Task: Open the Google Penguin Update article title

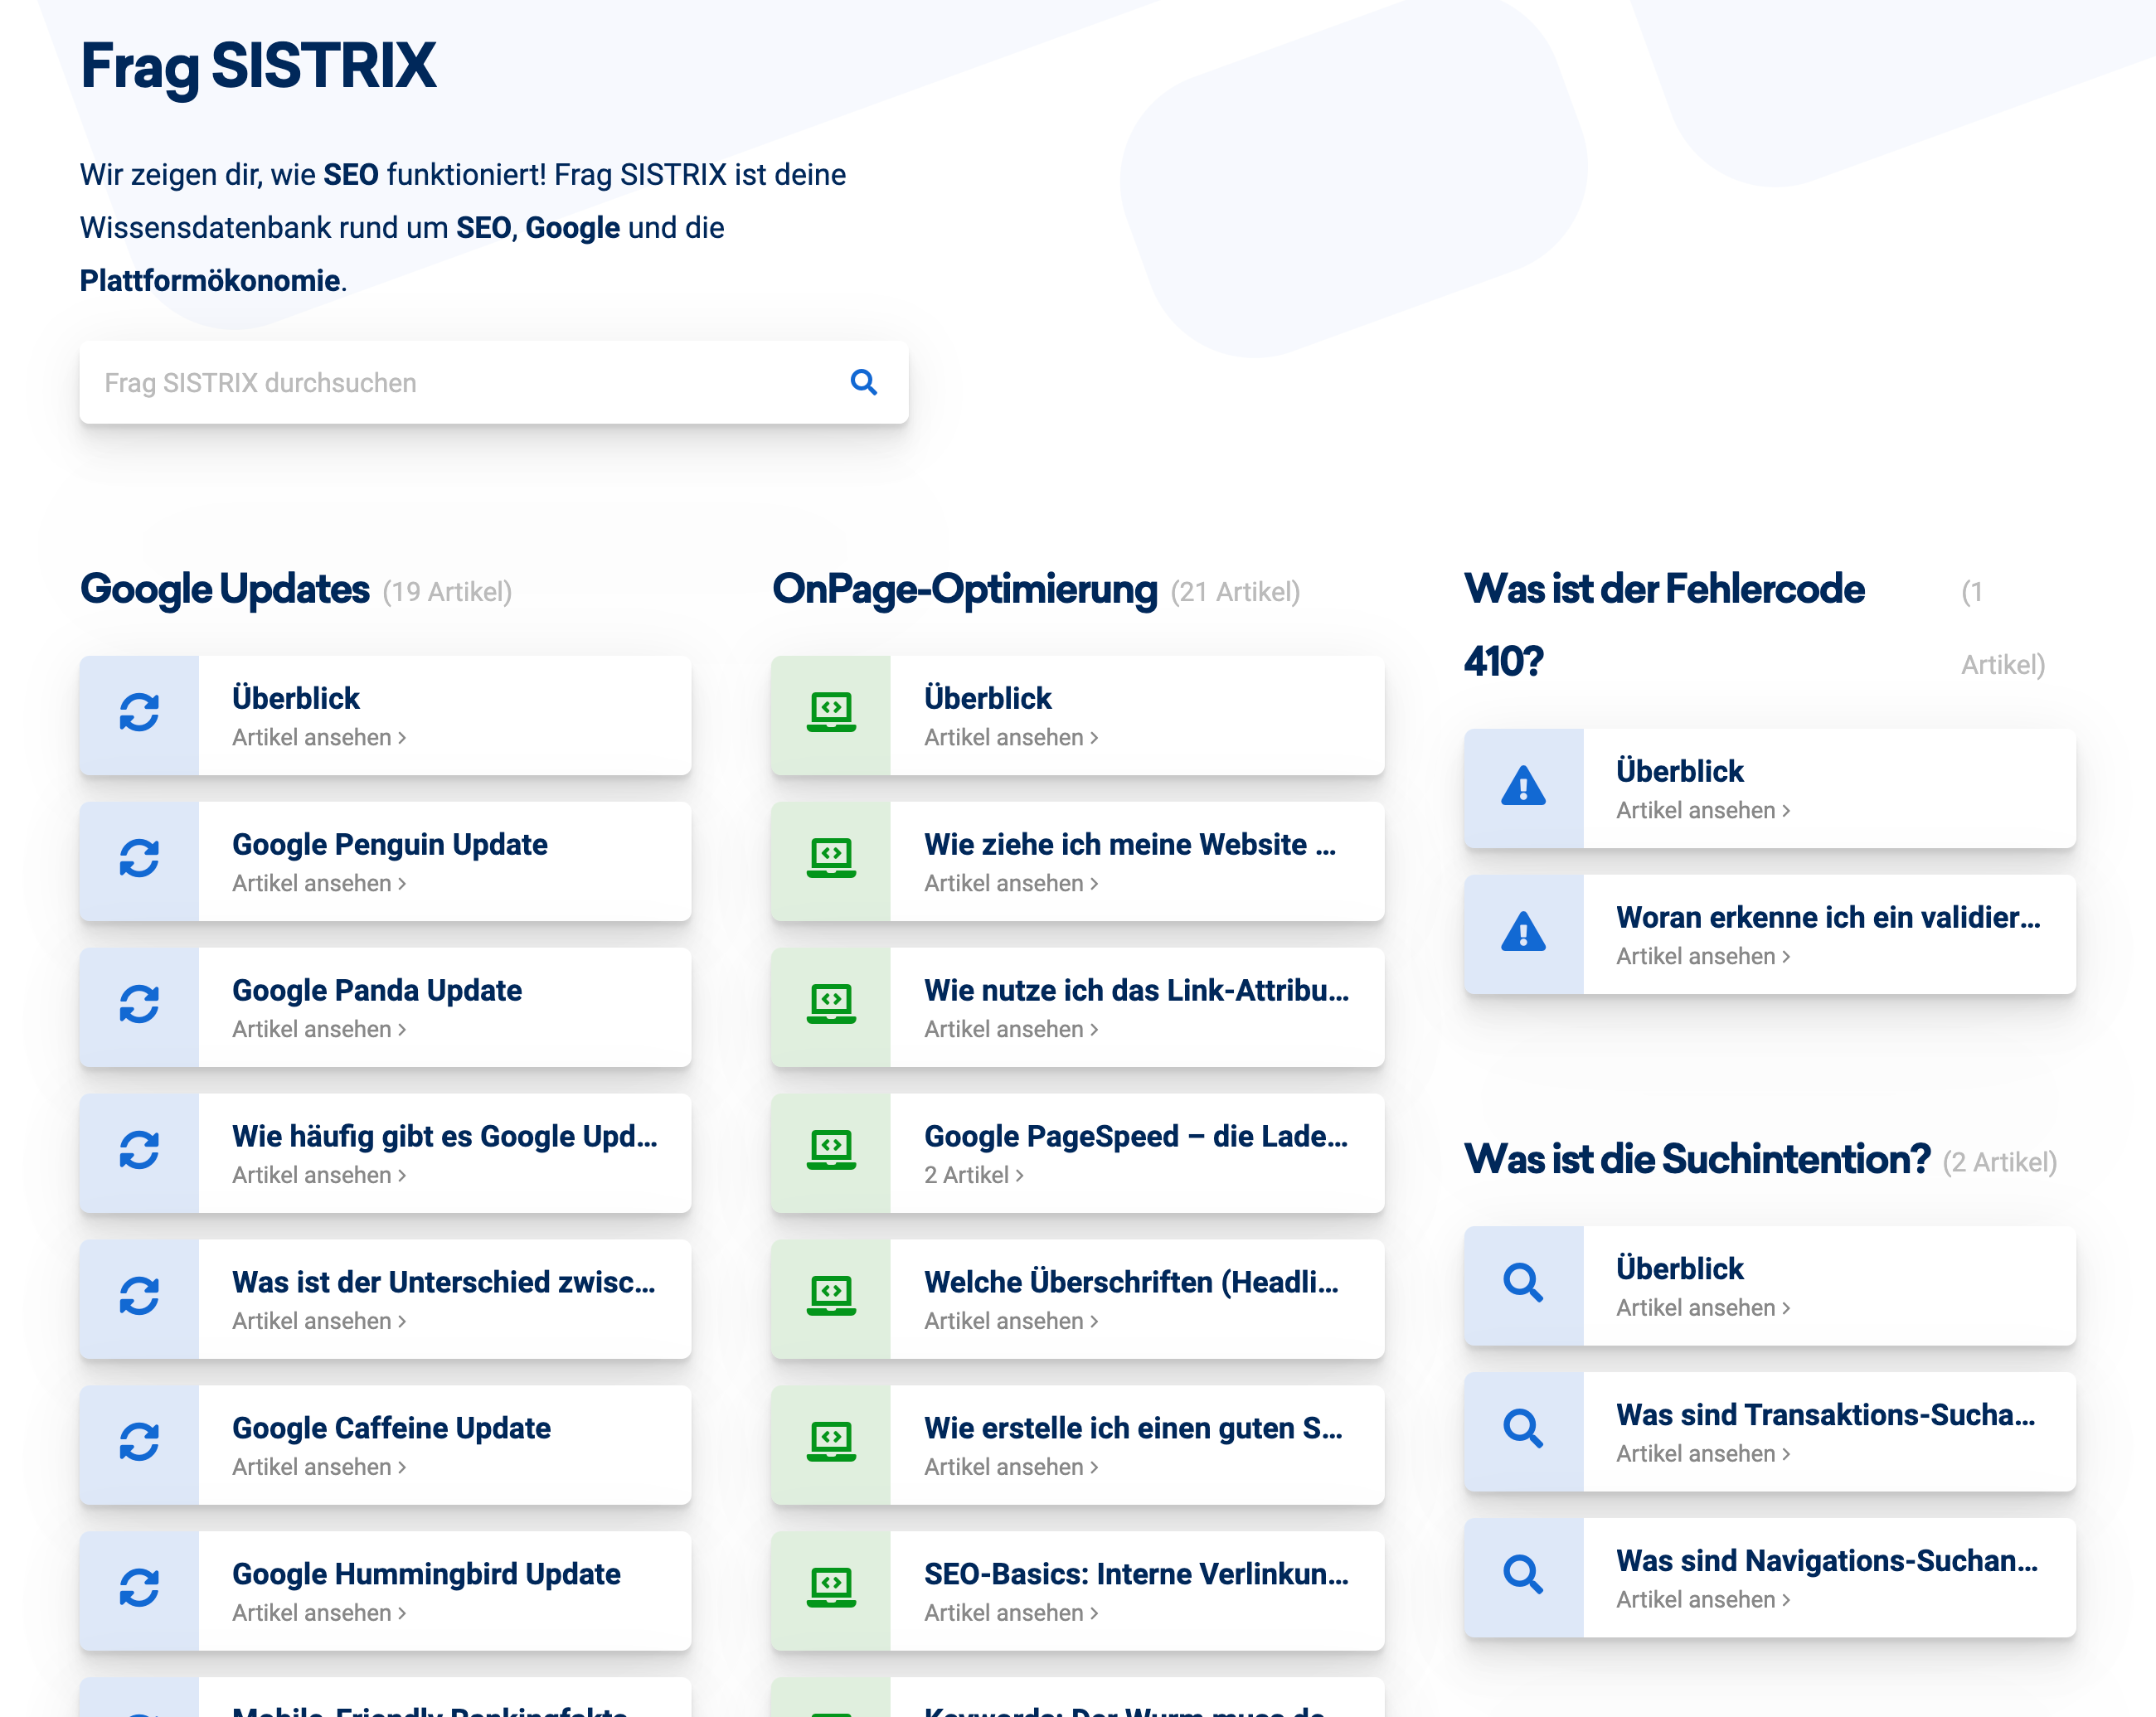Action: click(390, 844)
